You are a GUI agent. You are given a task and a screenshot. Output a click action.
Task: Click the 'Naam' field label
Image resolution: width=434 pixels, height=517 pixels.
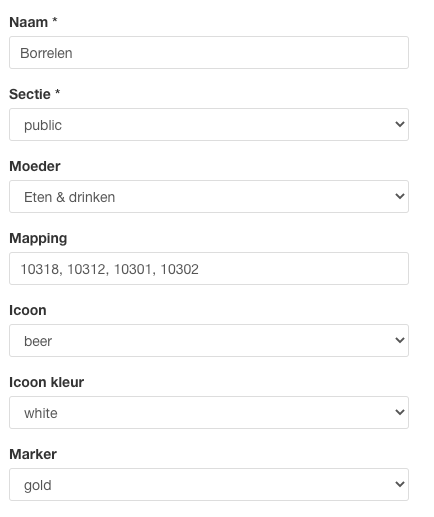coord(29,22)
